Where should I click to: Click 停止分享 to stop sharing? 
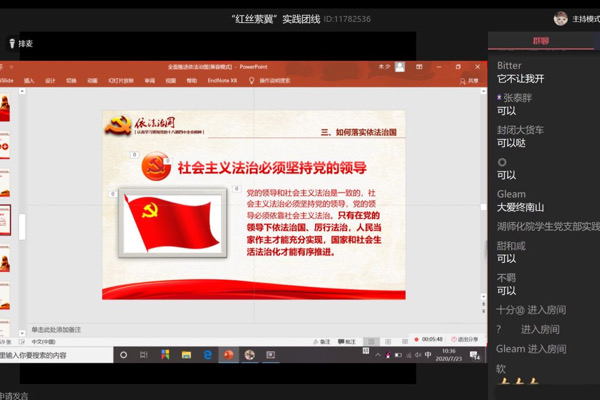[465, 339]
